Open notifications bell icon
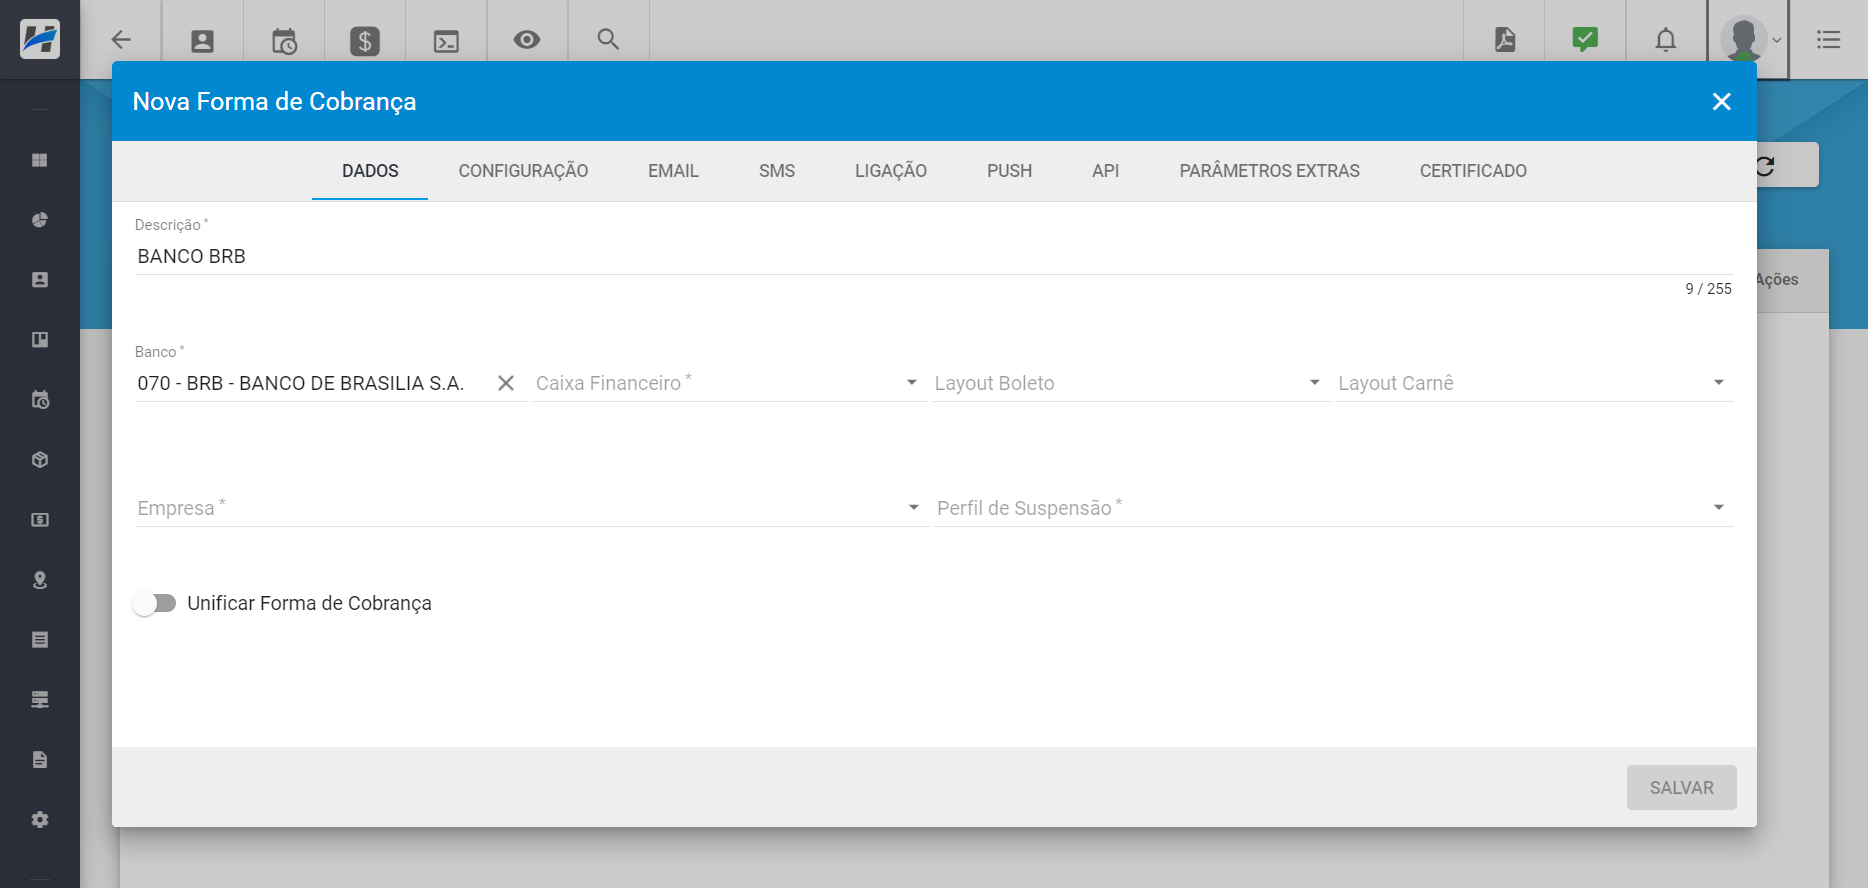 (x=1666, y=40)
